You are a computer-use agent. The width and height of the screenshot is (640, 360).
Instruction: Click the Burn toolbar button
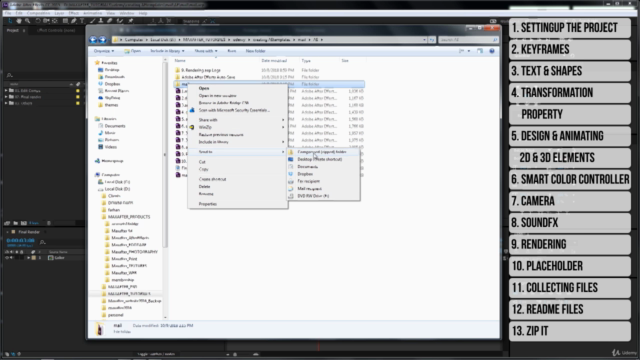pyautogui.click(x=232, y=51)
